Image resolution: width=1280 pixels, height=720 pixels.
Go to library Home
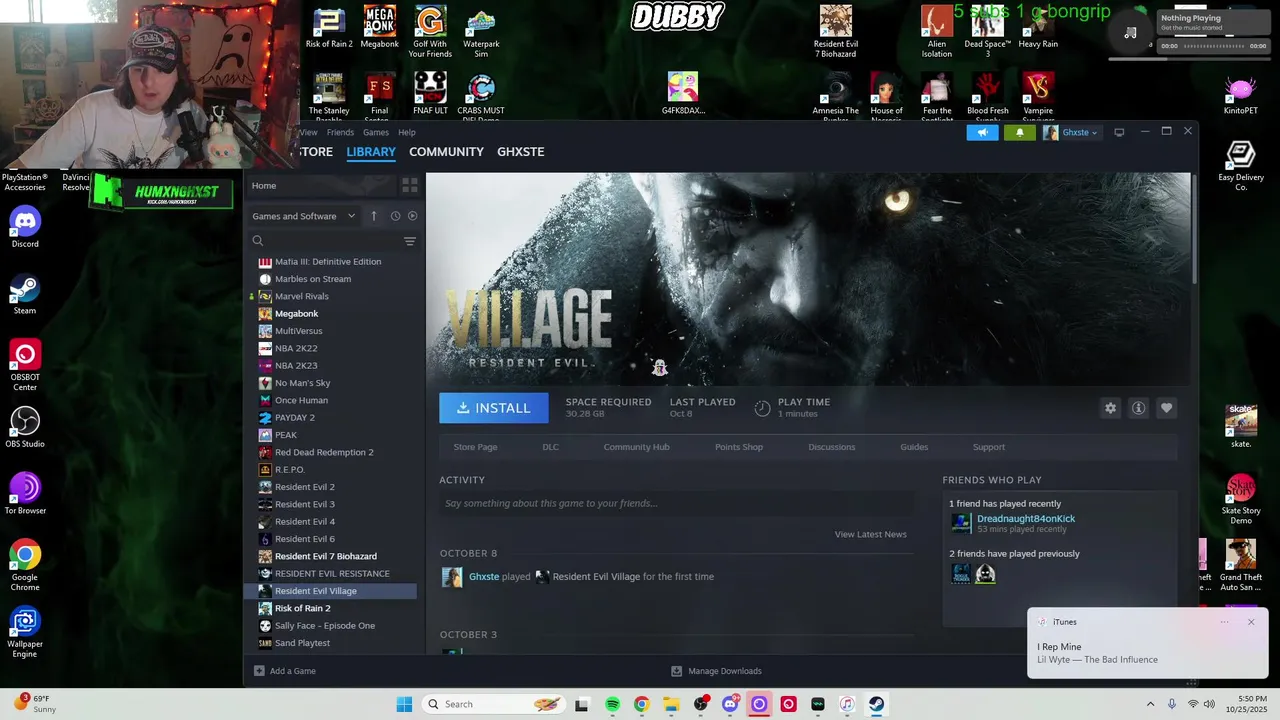click(264, 186)
